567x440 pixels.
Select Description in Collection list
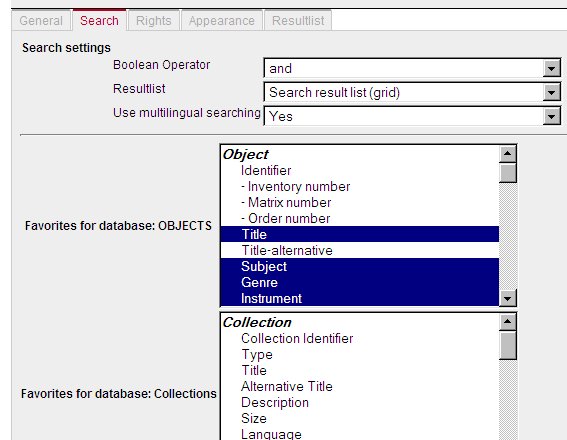(x=359, y=402)
